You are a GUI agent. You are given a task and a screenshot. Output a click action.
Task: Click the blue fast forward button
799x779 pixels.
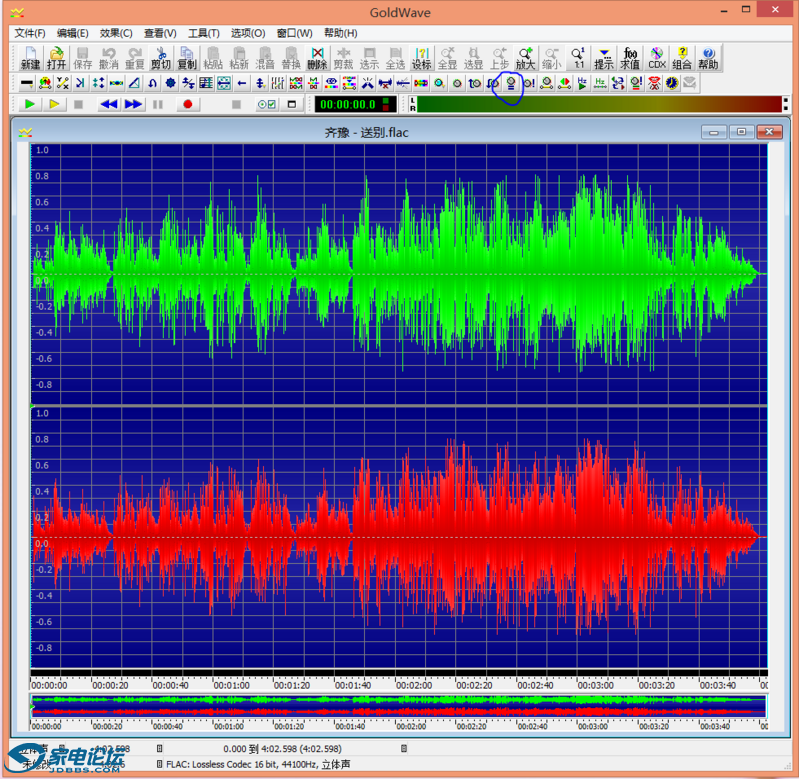[133, 104]
